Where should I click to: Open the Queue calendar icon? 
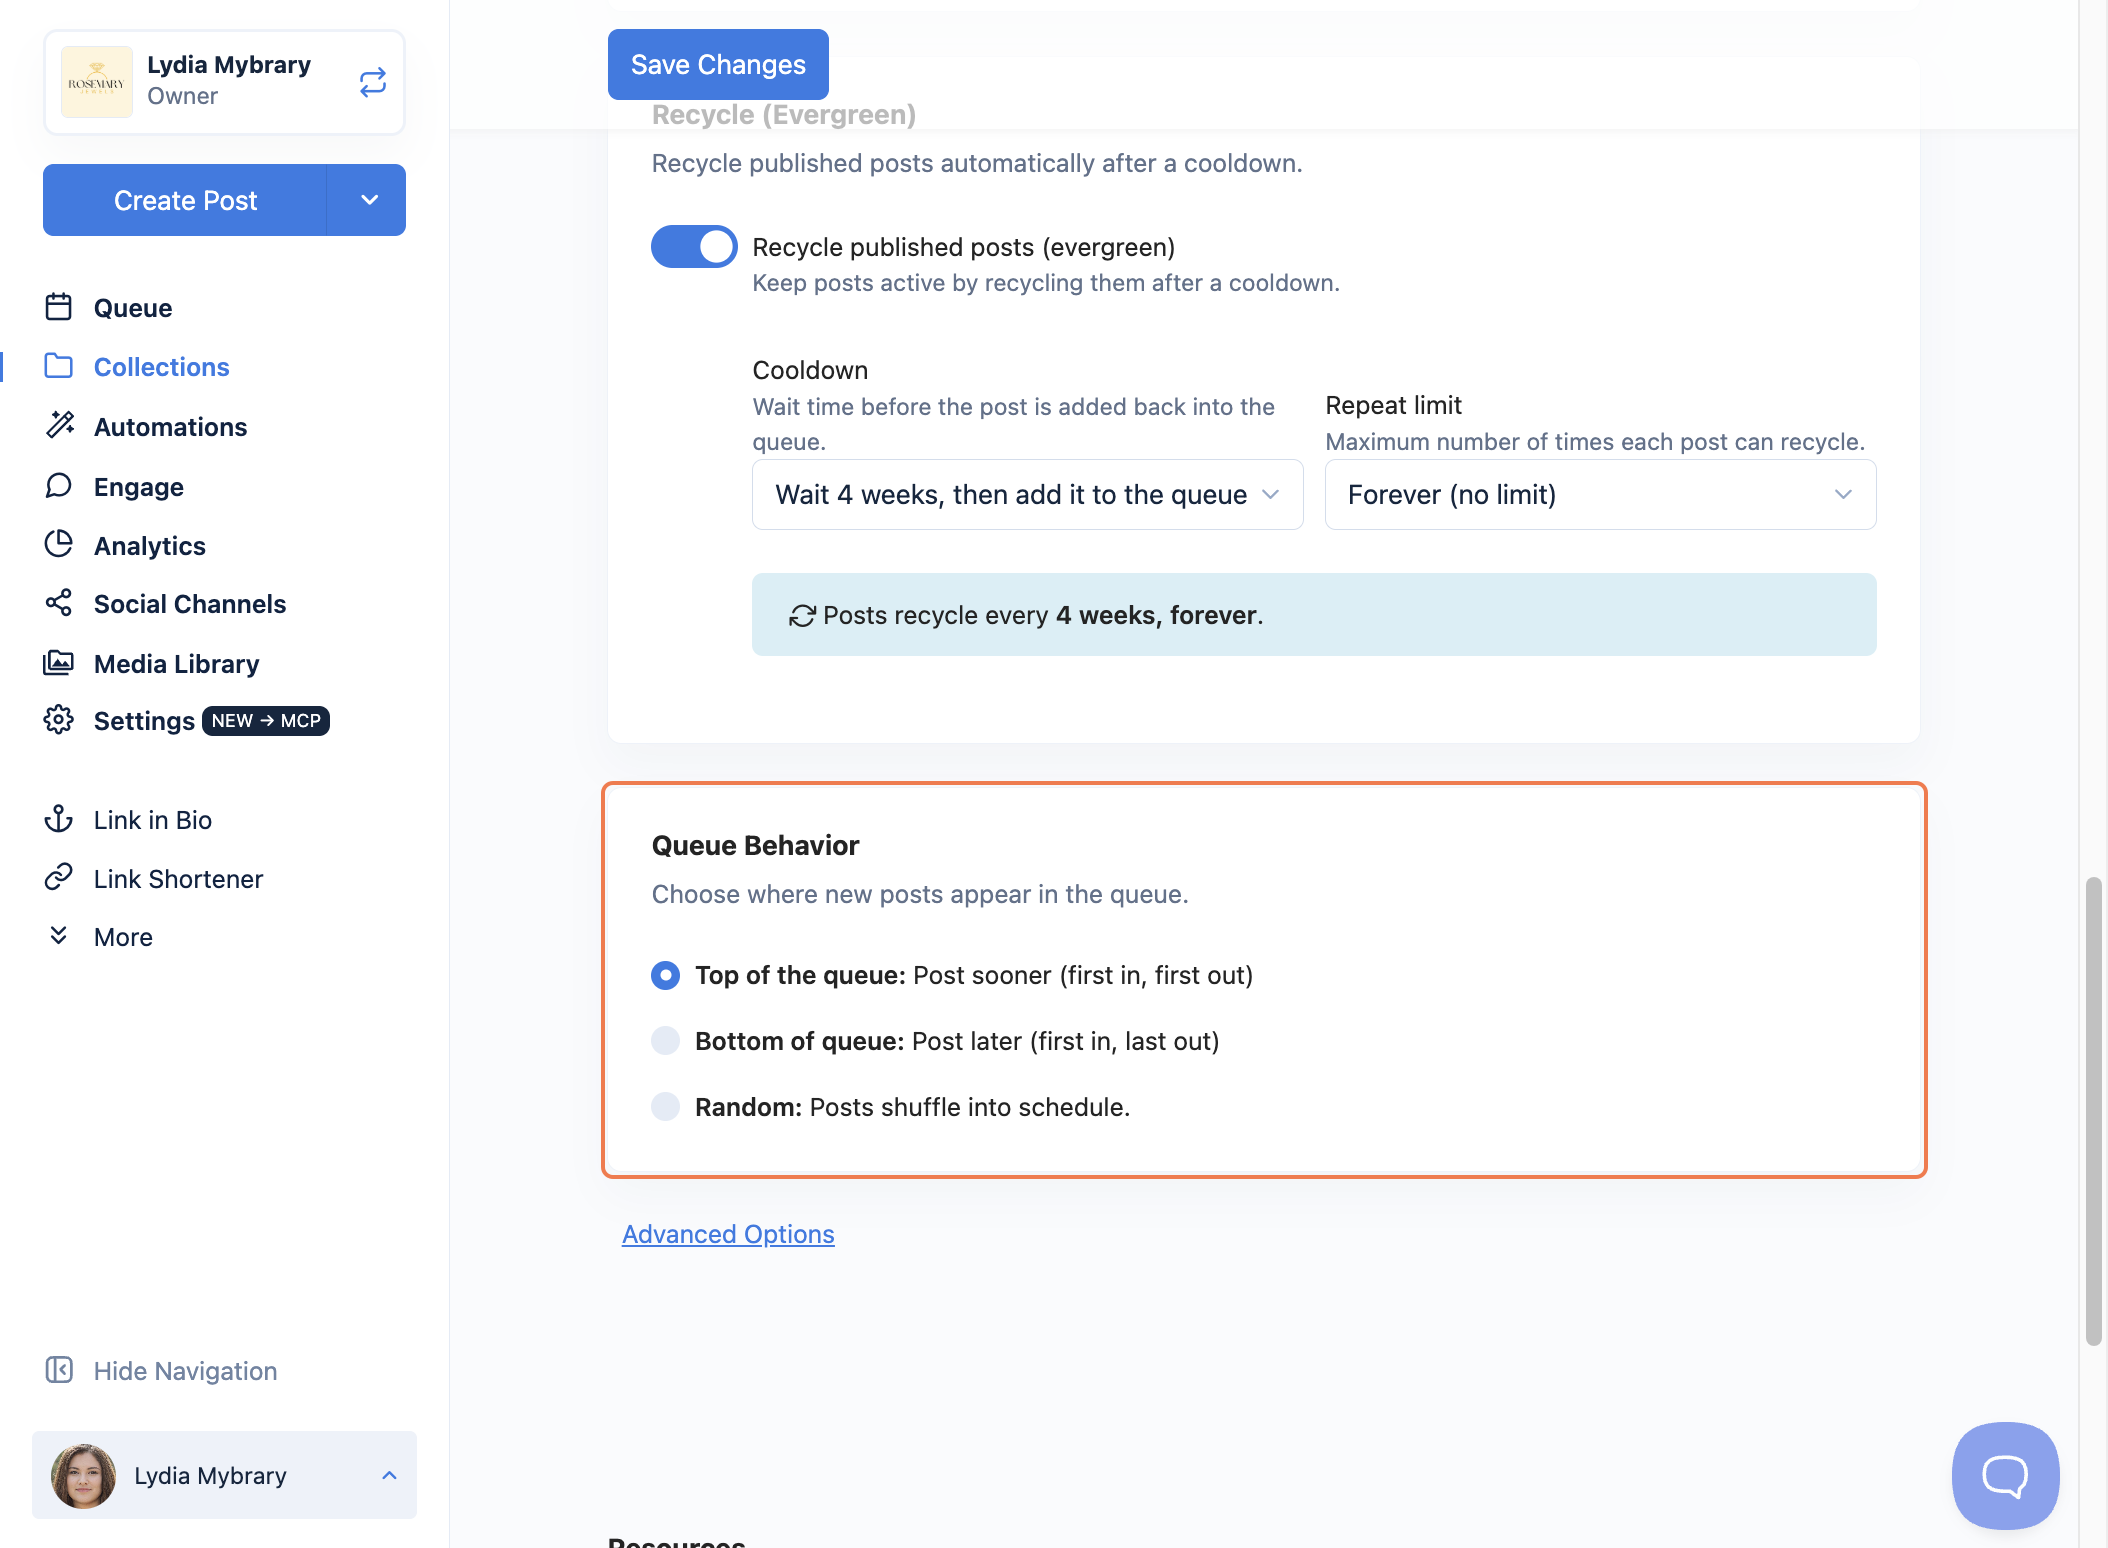click(59, 307)
